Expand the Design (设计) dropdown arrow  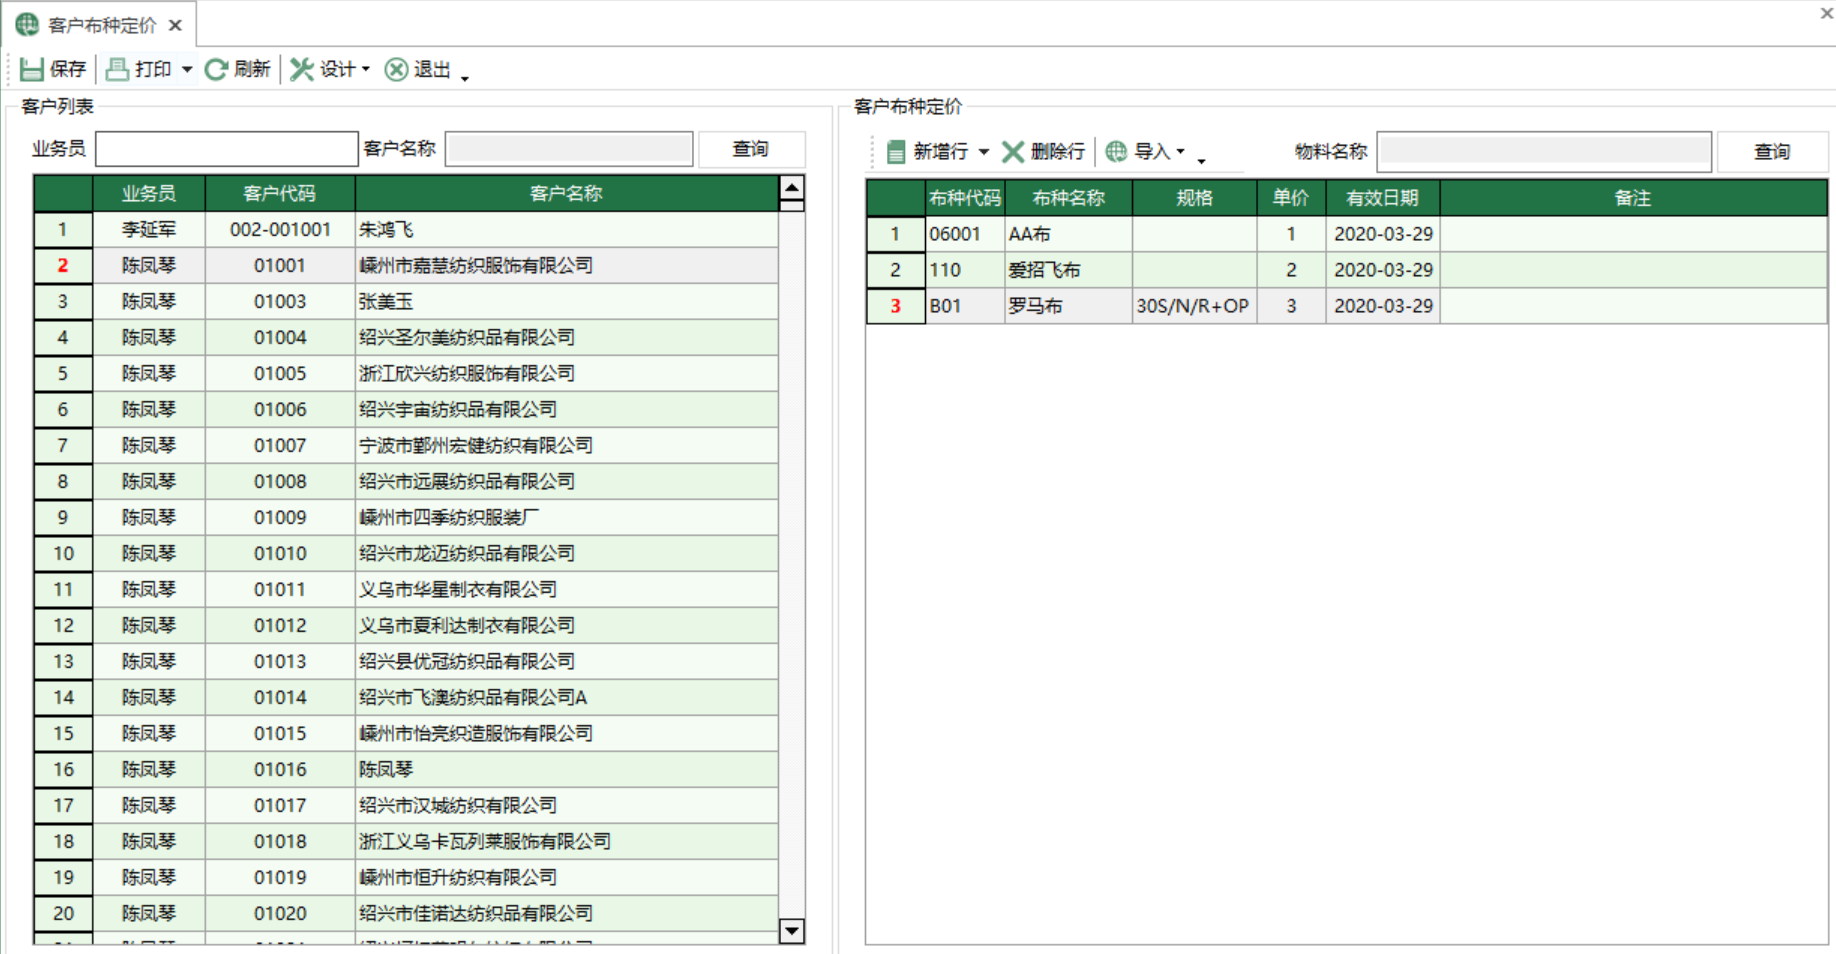click(x=366, y=69)
